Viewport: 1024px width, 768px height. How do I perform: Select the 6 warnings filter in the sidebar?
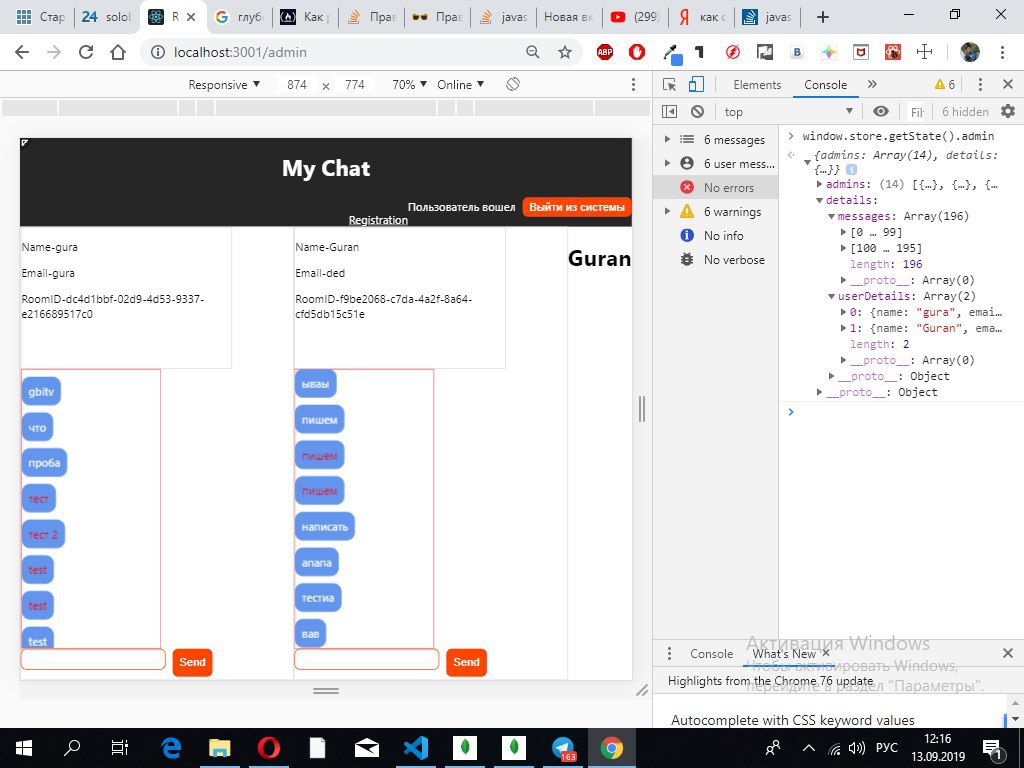tap(732, 212)
